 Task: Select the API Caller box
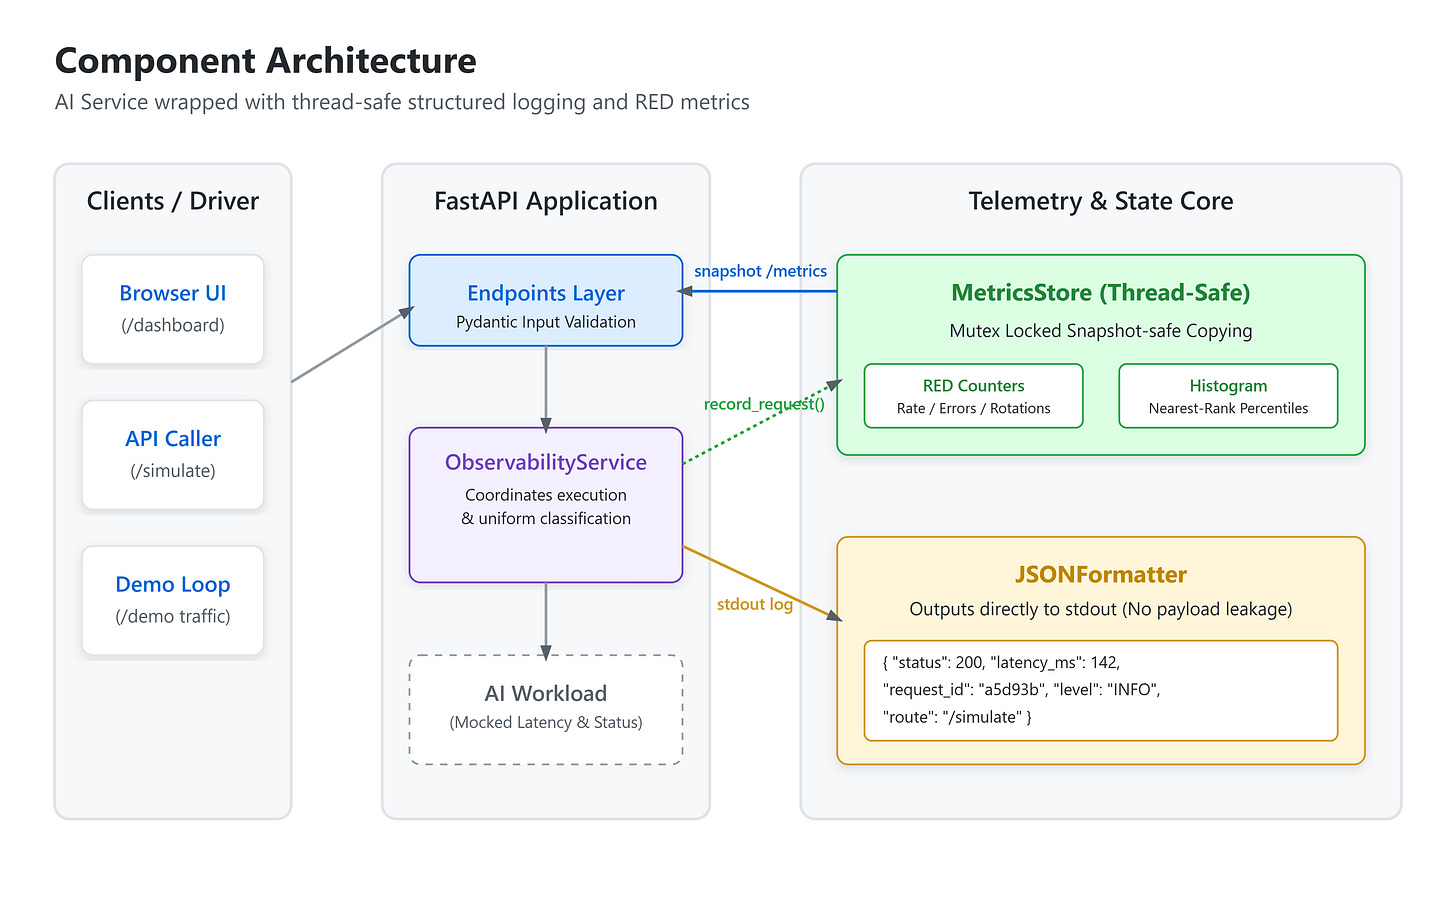173,455
